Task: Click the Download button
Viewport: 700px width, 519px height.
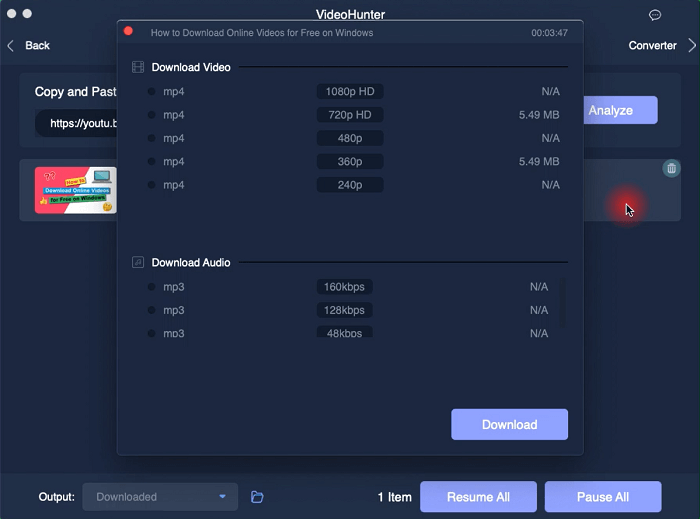Action: (509, 424)
